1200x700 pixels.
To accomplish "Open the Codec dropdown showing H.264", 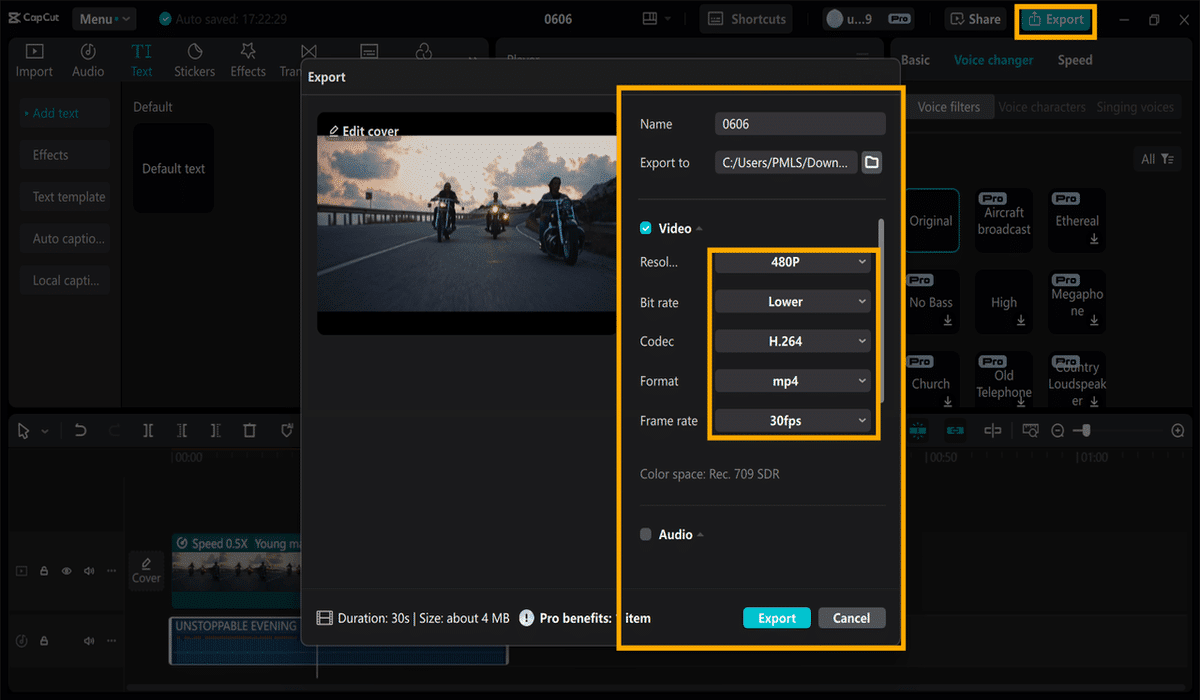I will pos(792,341).
